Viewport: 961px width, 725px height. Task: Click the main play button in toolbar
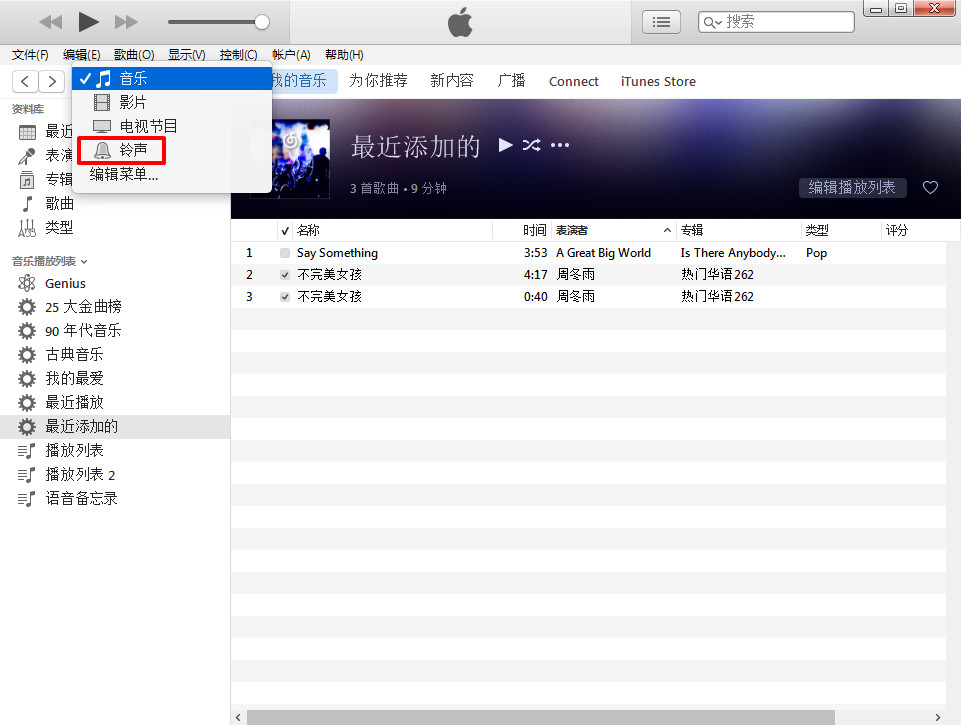coord(88,22)
